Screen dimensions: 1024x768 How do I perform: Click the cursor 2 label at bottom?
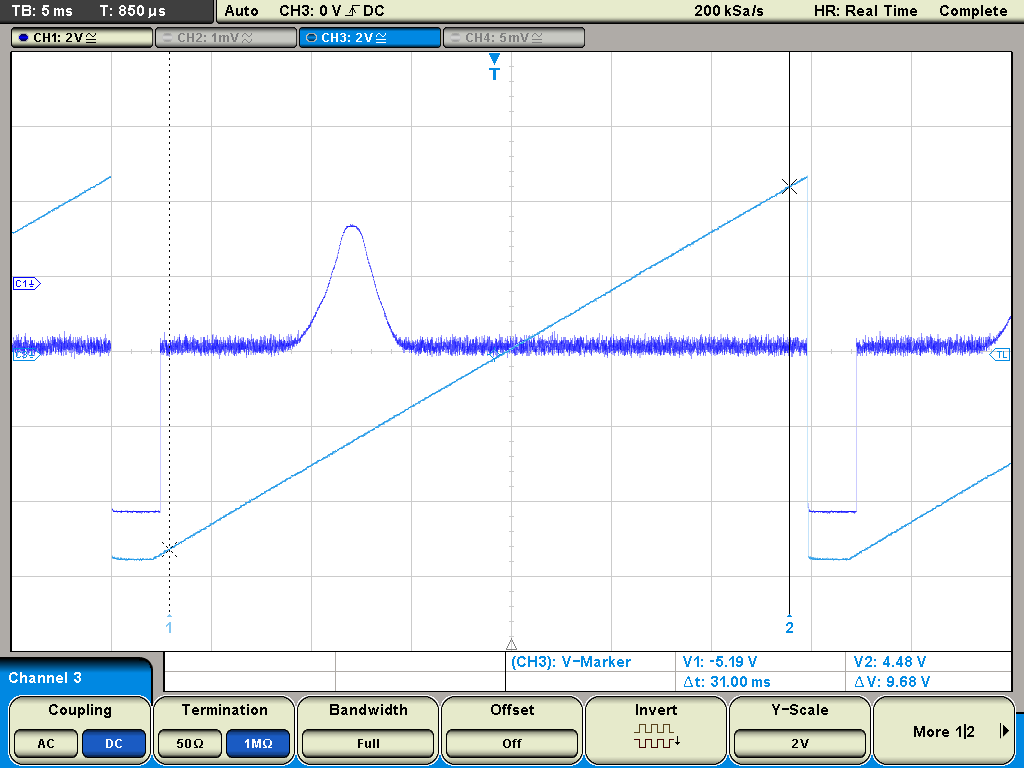tap(790, 627)
